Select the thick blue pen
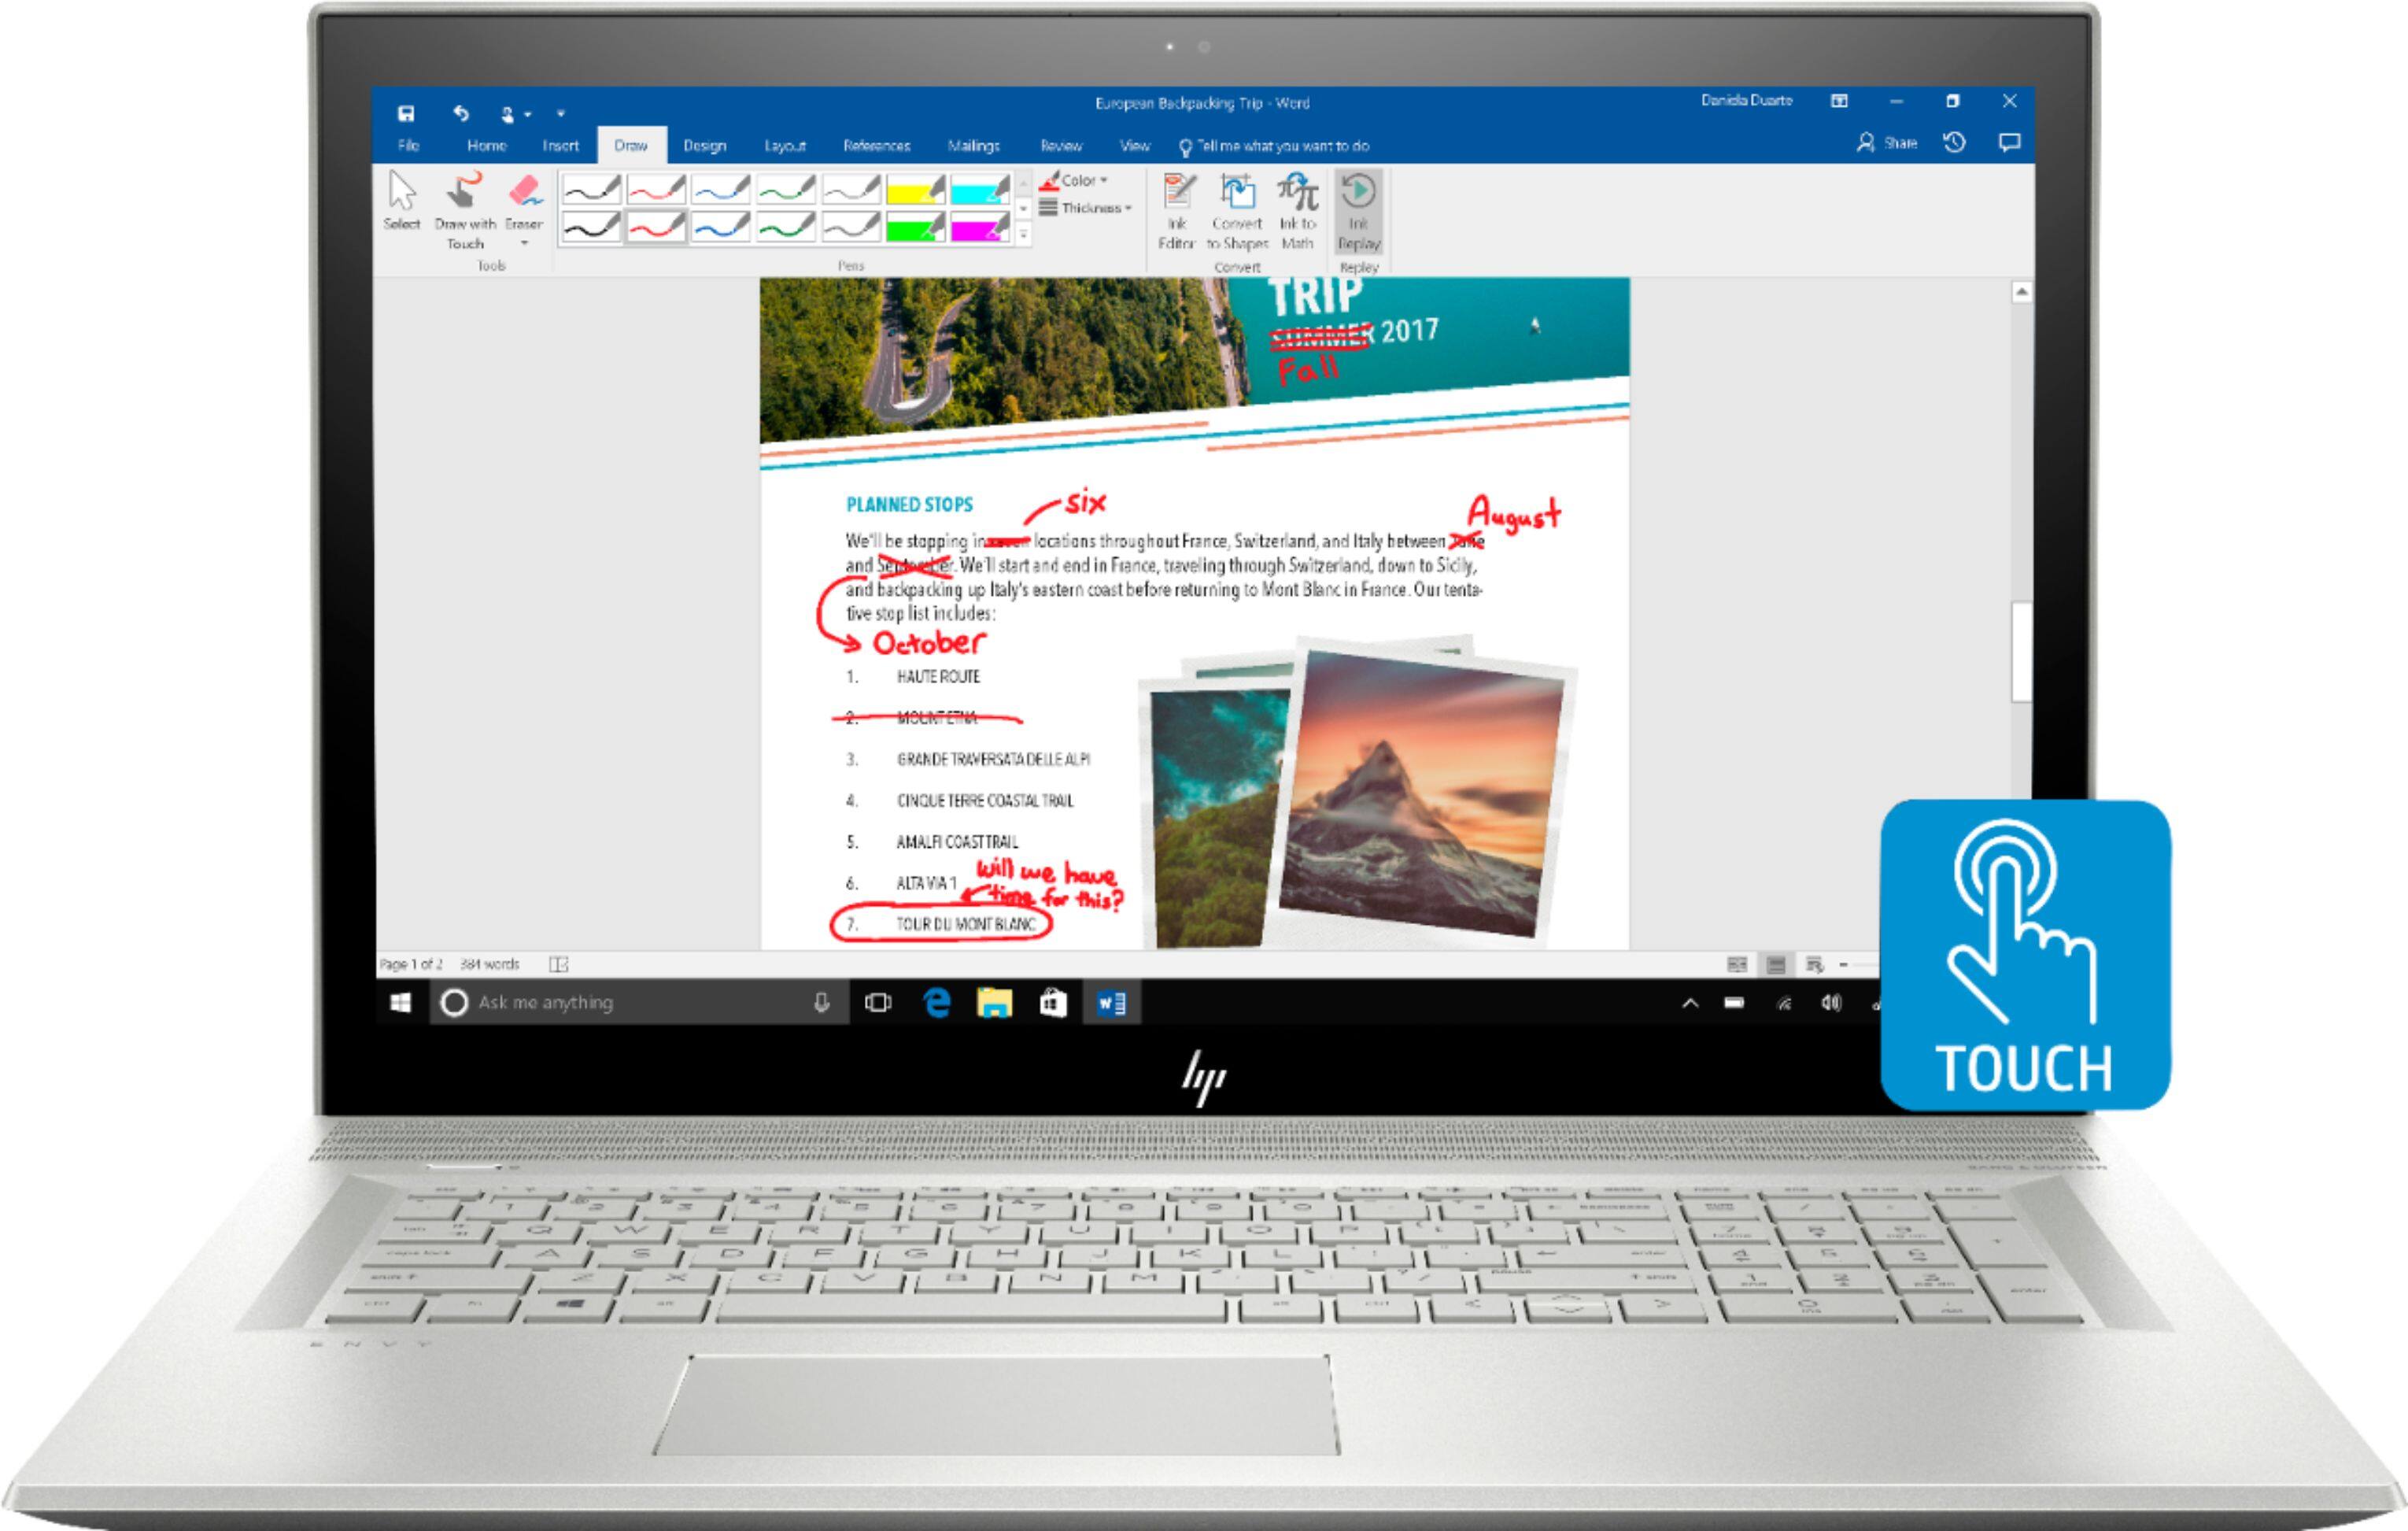This screenshot has height=1531, width=2408. pos(720,227)
